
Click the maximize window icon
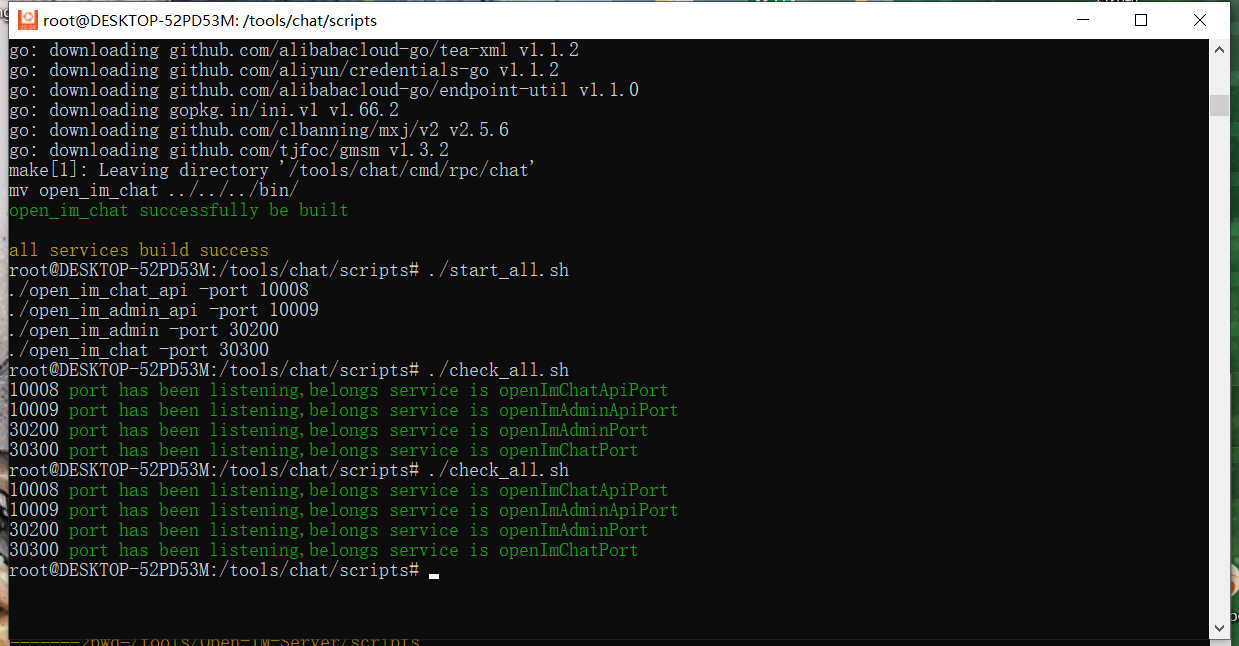click(1140, 20)
